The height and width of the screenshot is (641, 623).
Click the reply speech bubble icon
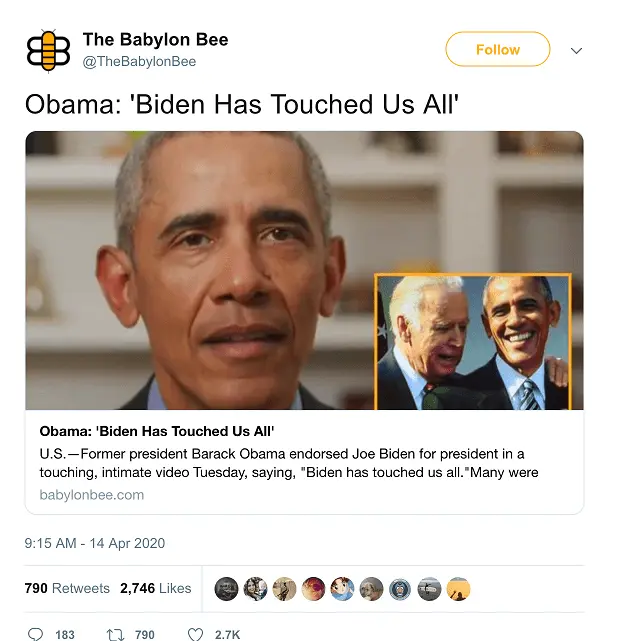point(35,634)
